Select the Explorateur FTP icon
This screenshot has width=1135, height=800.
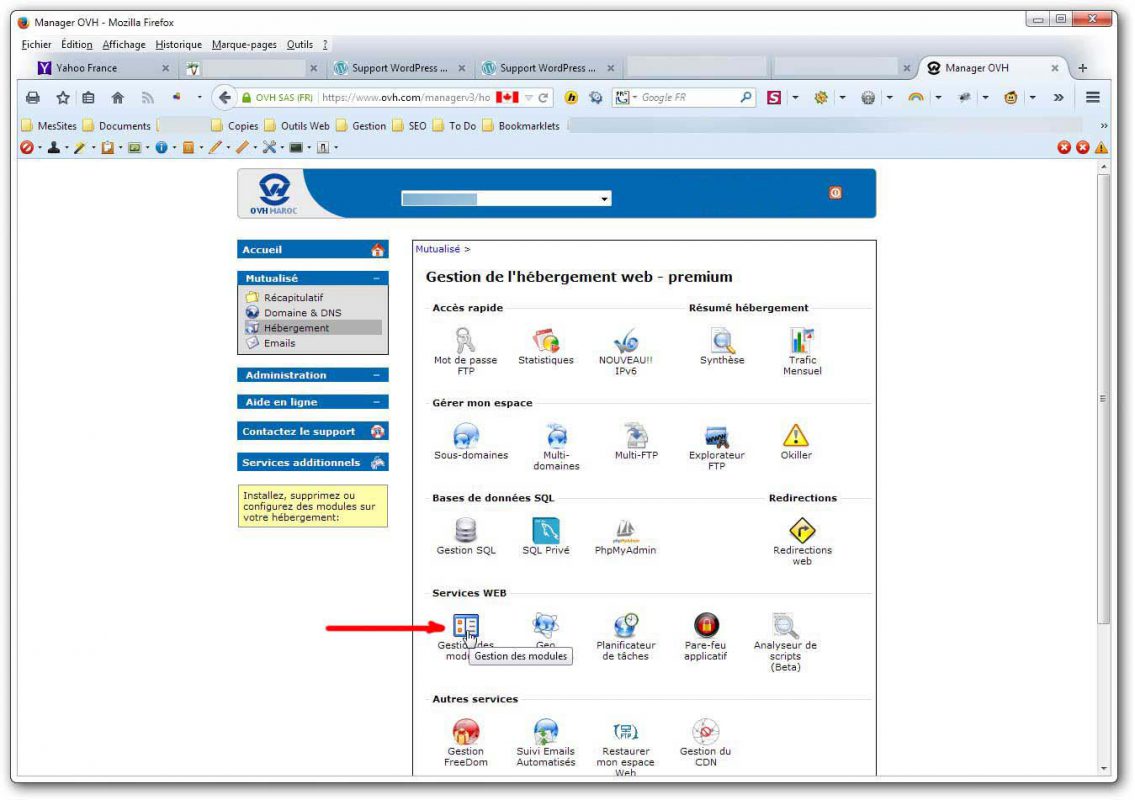pos(717,437)
